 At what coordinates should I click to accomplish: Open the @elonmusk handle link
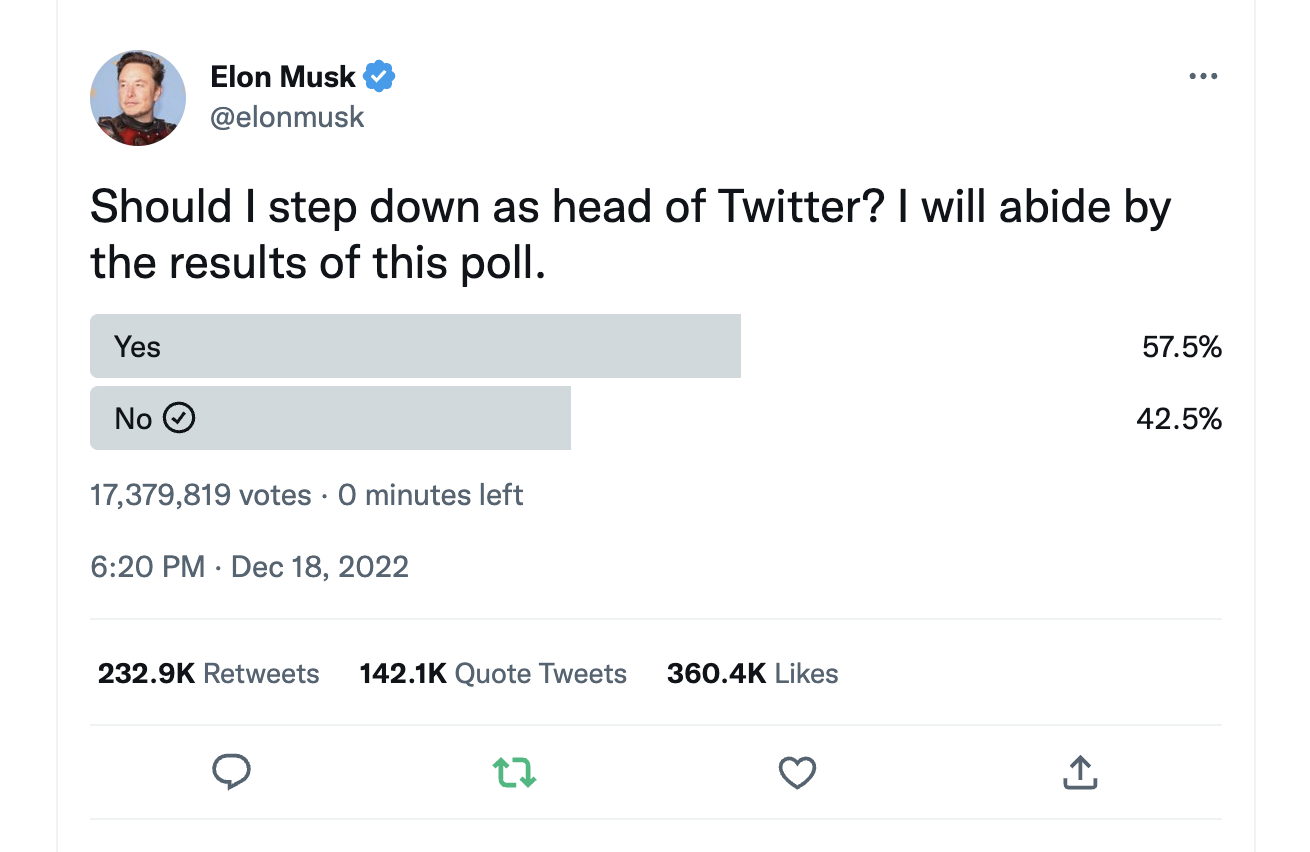287,117
